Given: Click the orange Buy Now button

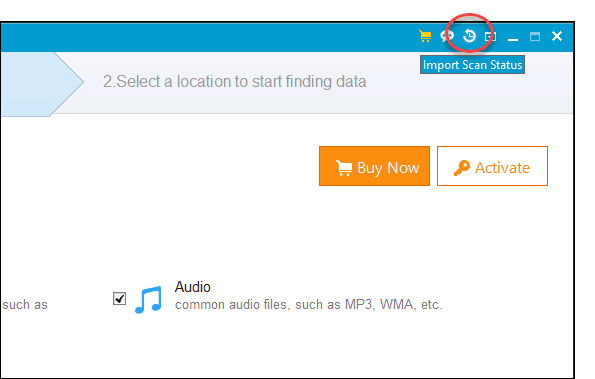Looking at the screenshot, I should pyautogui.click(x=374, y=166).
